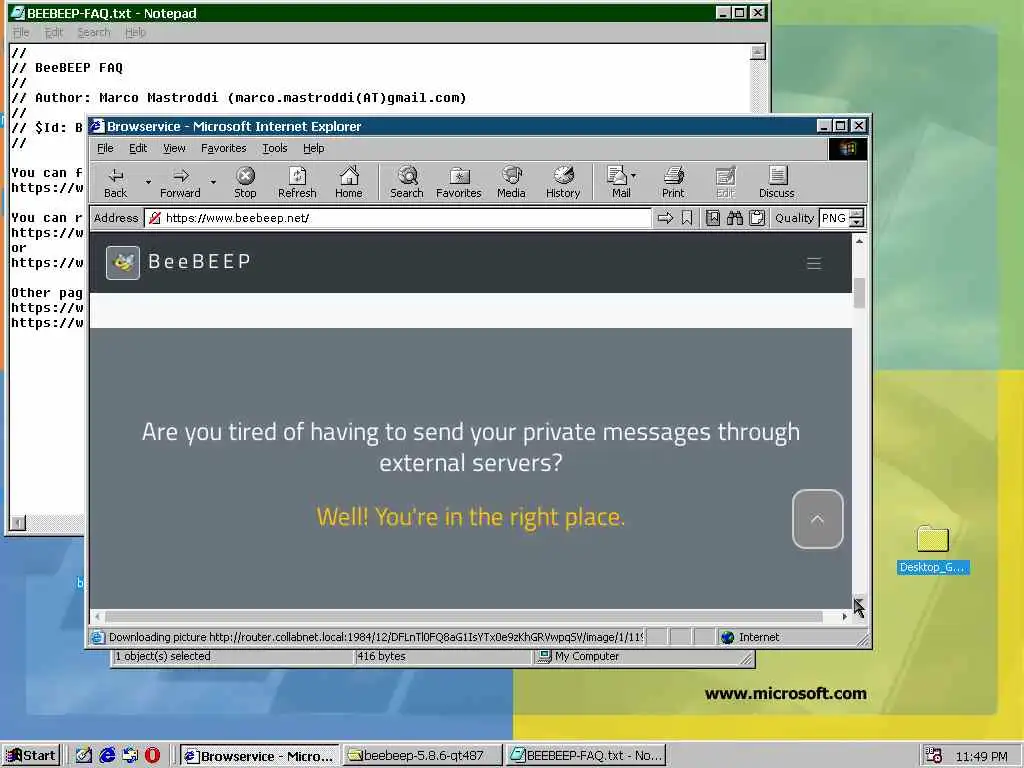Screen dimensions: 1024x768
Task: Click the IE Windows logo throbber
Action: pyautogui.click(x=848, y=149)
